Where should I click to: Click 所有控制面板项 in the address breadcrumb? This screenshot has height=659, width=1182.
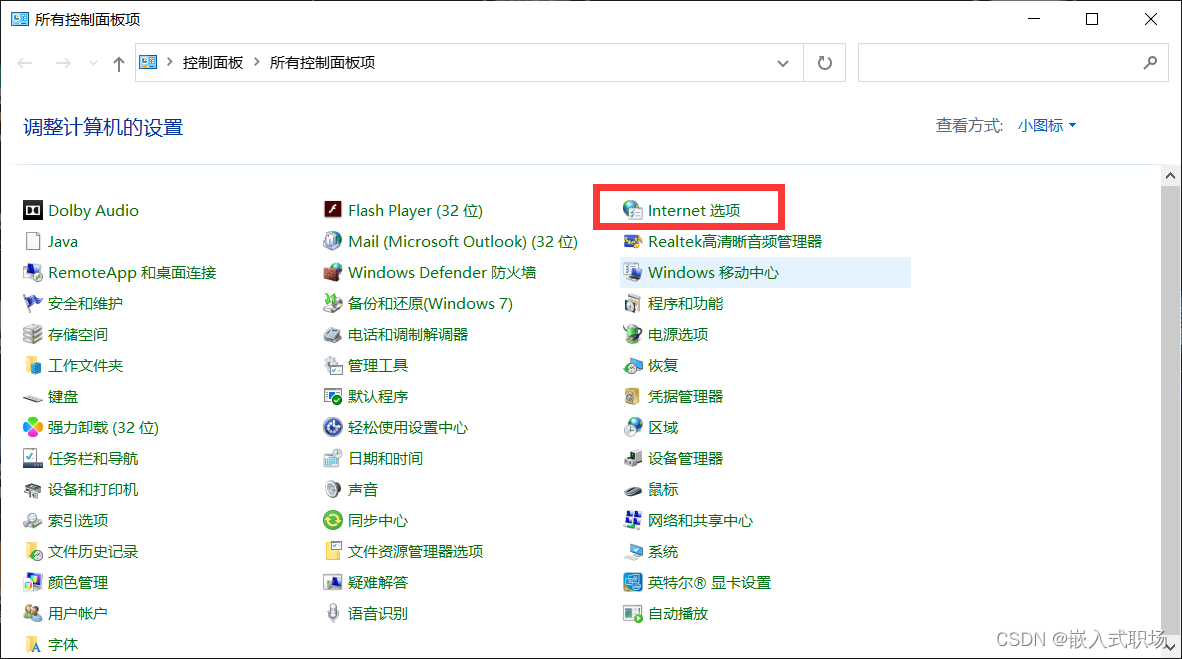tap(322, 63)
